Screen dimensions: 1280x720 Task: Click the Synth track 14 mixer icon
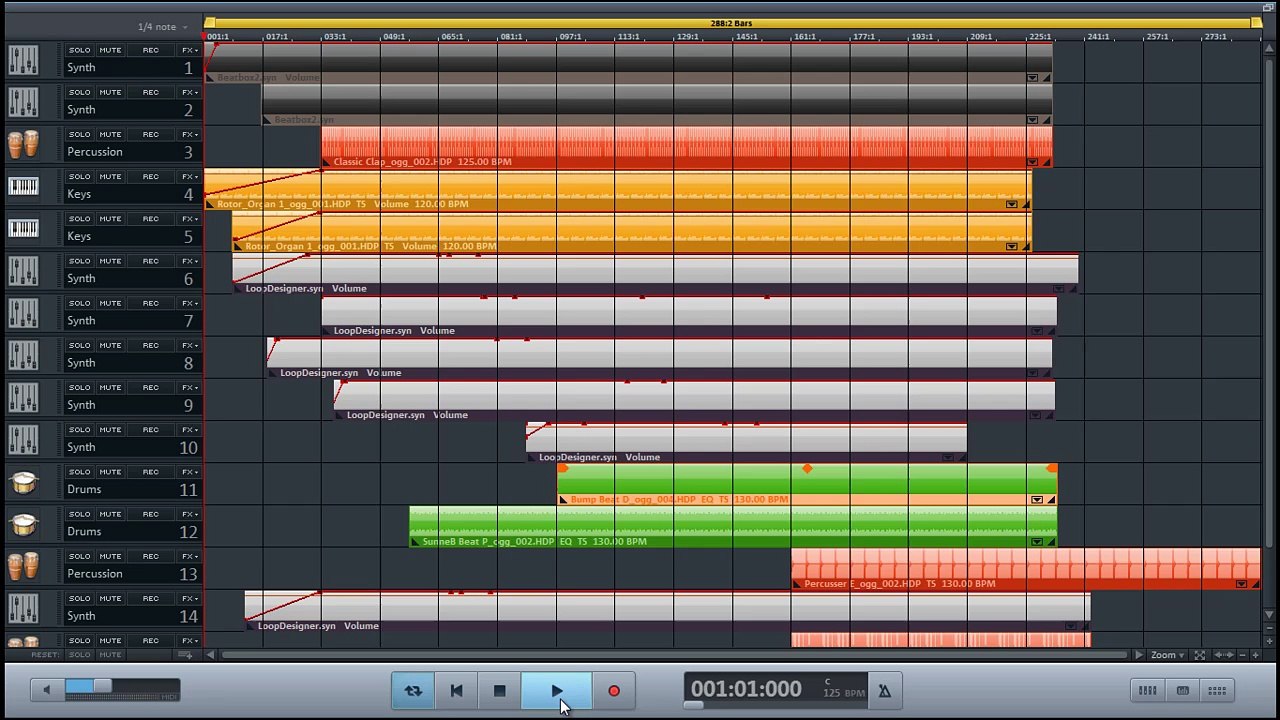[23, 609]
